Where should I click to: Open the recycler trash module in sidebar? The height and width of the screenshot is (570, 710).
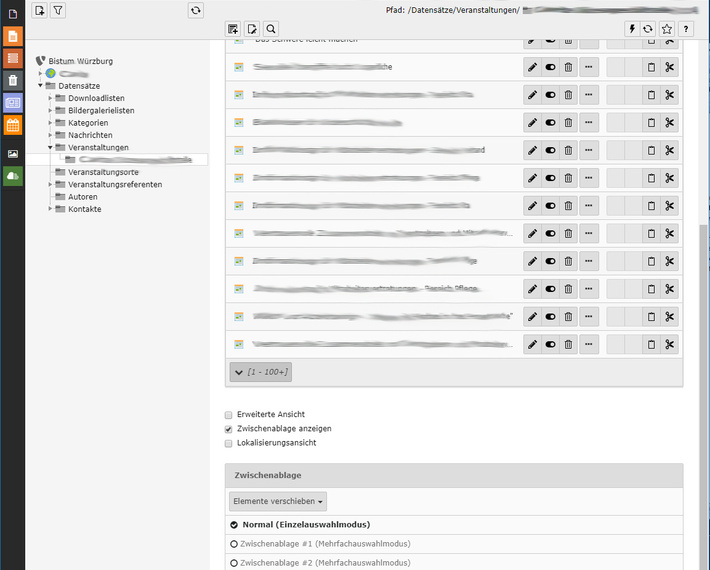point(13,81)
